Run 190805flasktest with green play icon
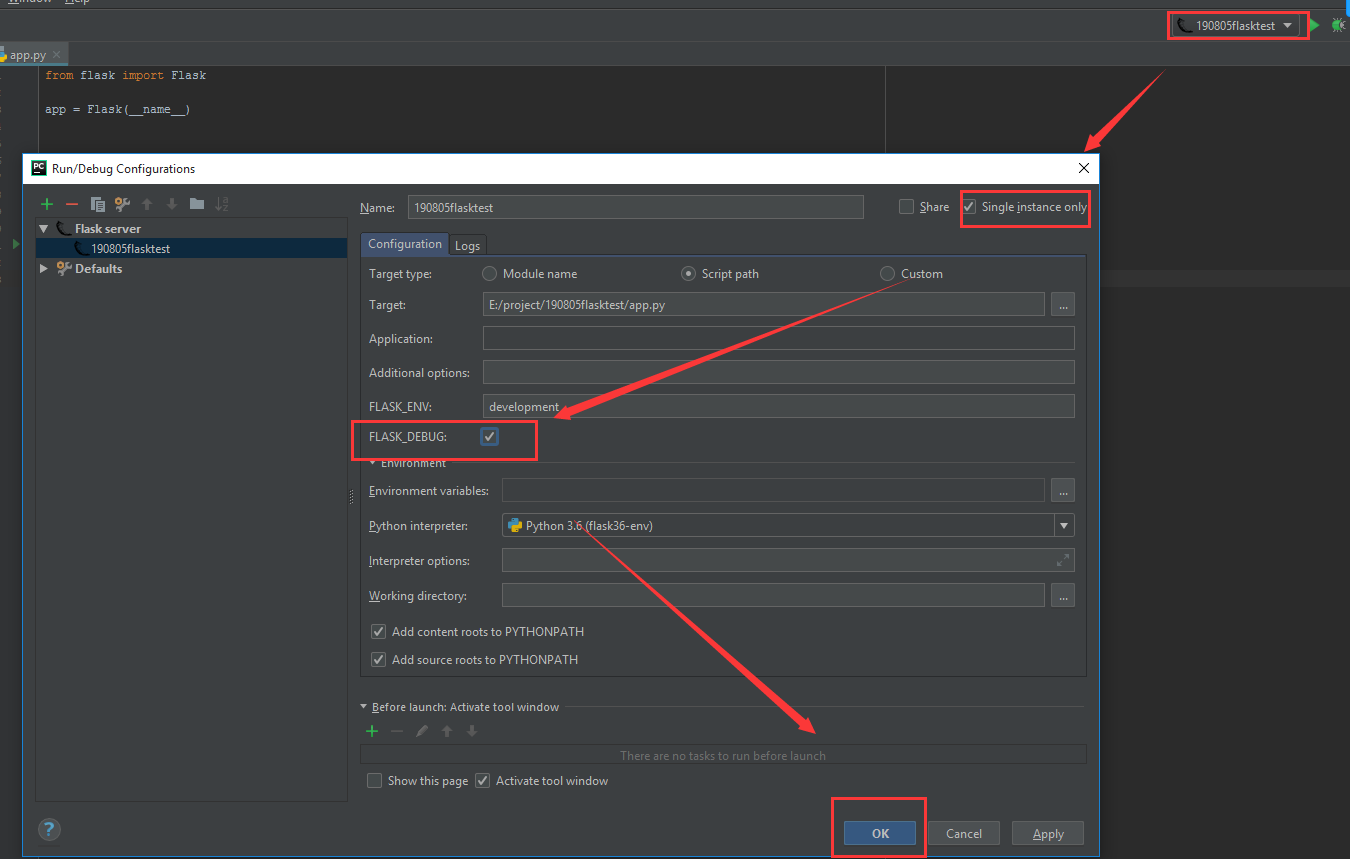The image size is (1350, 859). coord(1315,25)
